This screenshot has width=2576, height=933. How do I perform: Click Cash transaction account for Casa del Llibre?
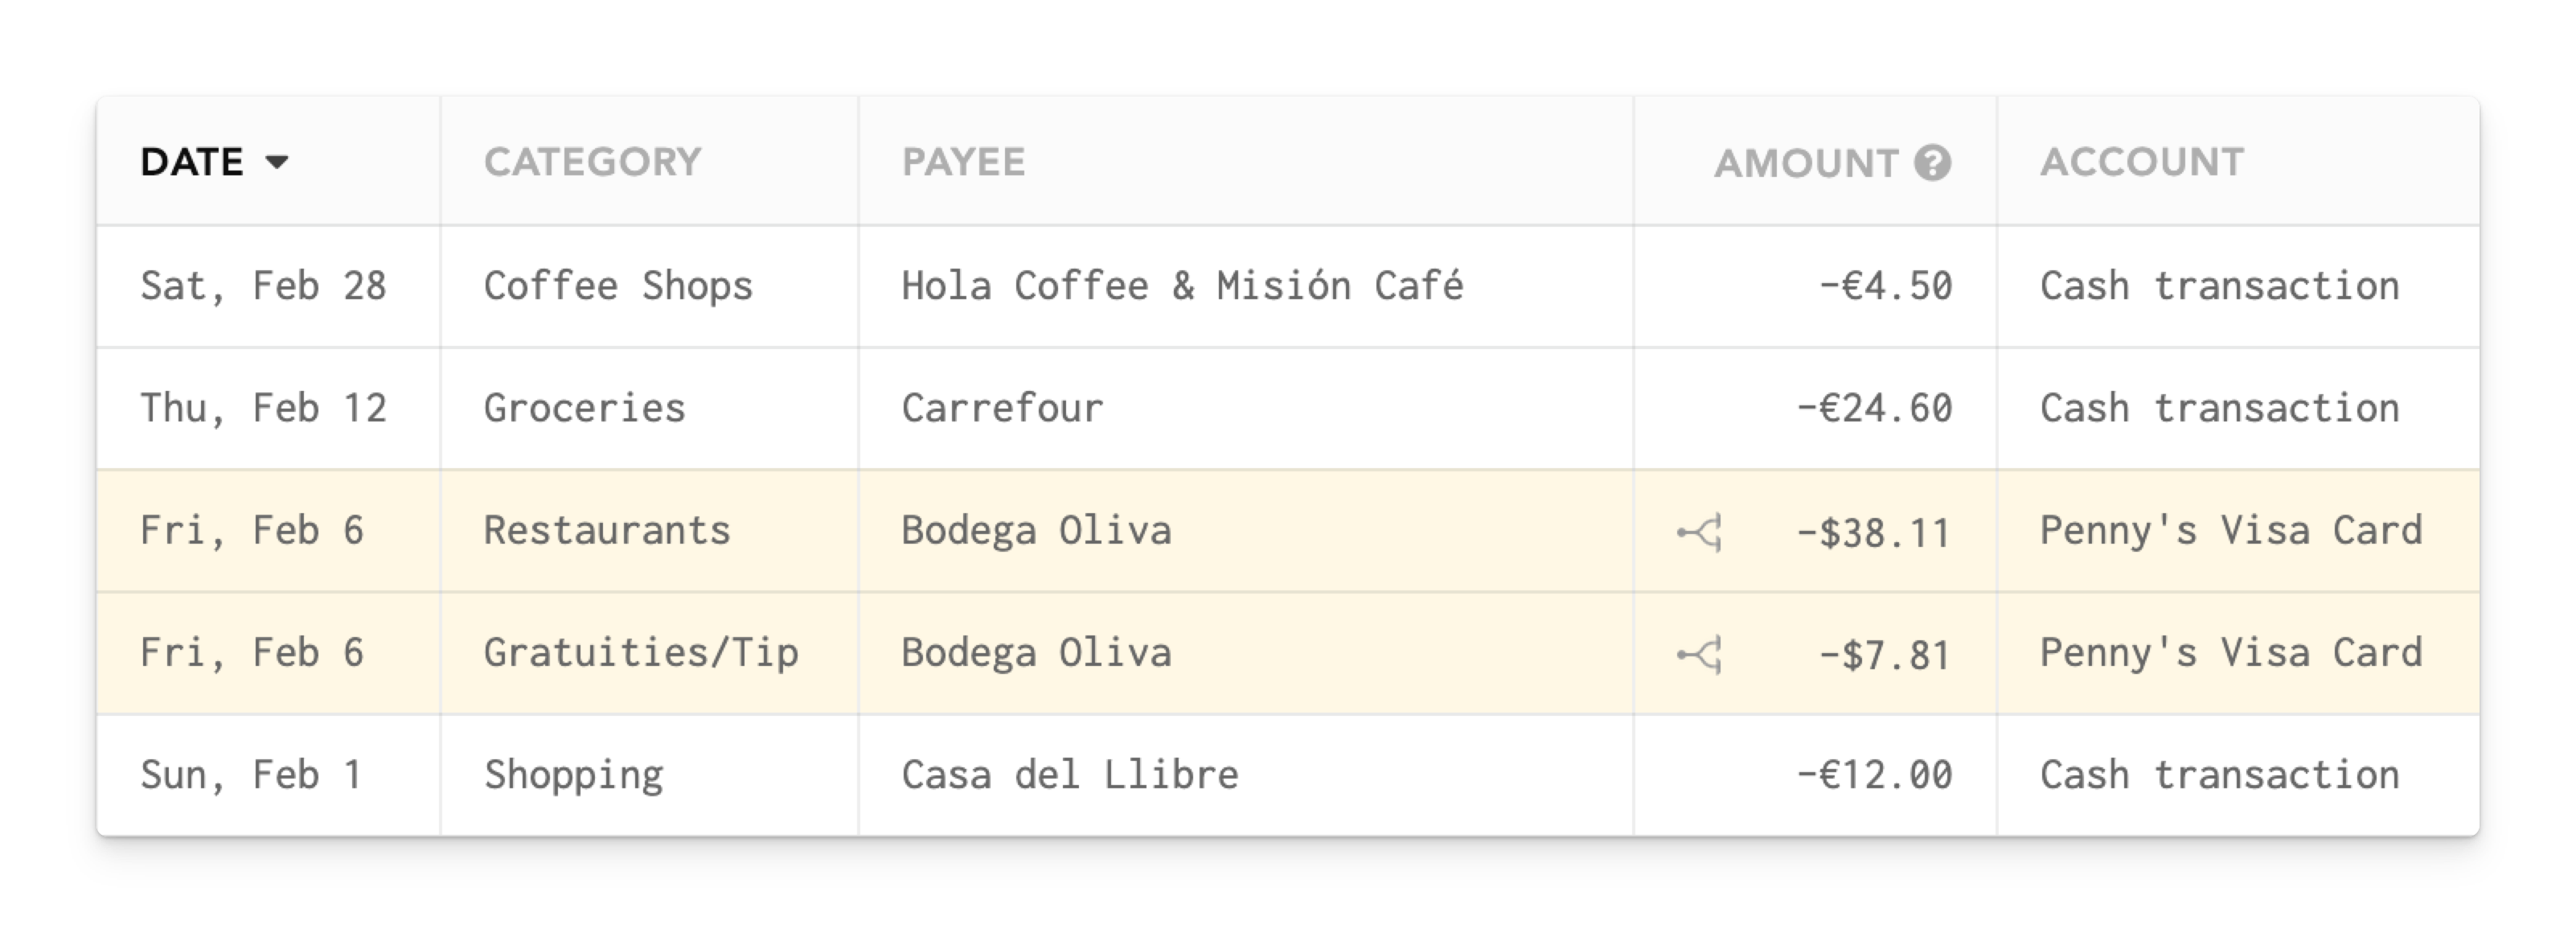2219,775
